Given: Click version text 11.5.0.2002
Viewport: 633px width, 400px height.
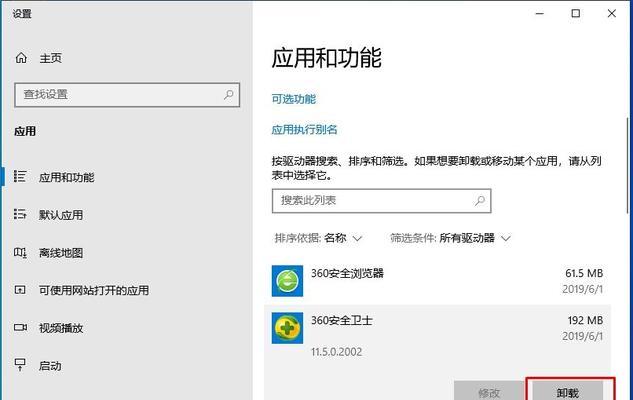Looking at the screenshot, I should click(336, 352).
